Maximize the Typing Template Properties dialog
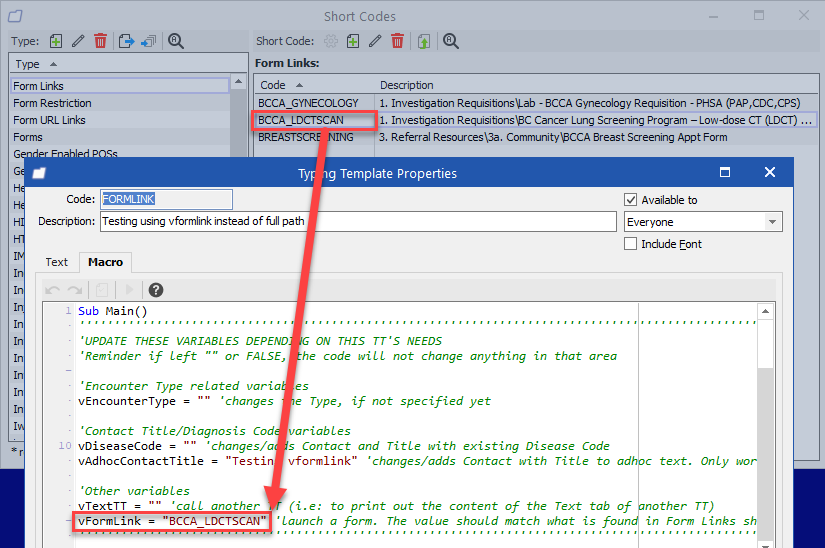The width and height of the screenshot is (825, 548). (x=725, y=172)
